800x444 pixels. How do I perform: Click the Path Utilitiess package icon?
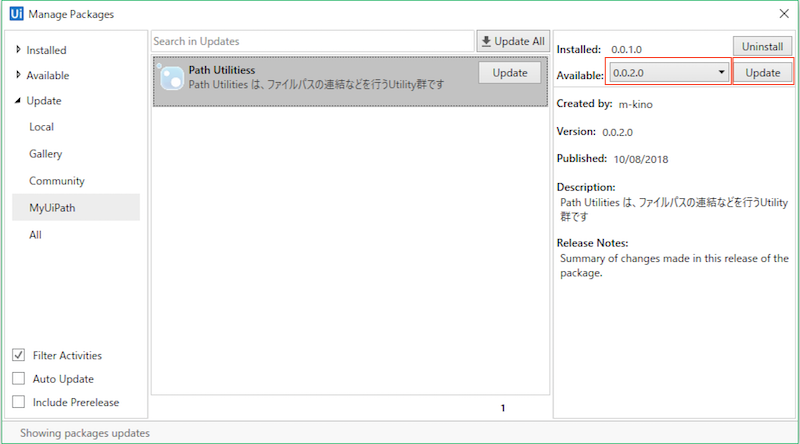pyautogui.click(x=172, y=78)
